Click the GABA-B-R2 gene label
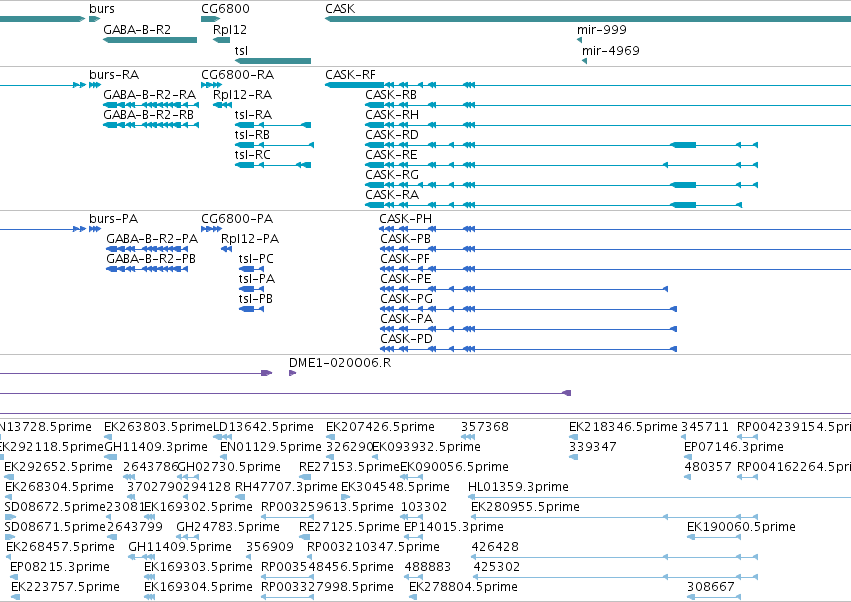 pyautogui.click(x=137, y=29)
